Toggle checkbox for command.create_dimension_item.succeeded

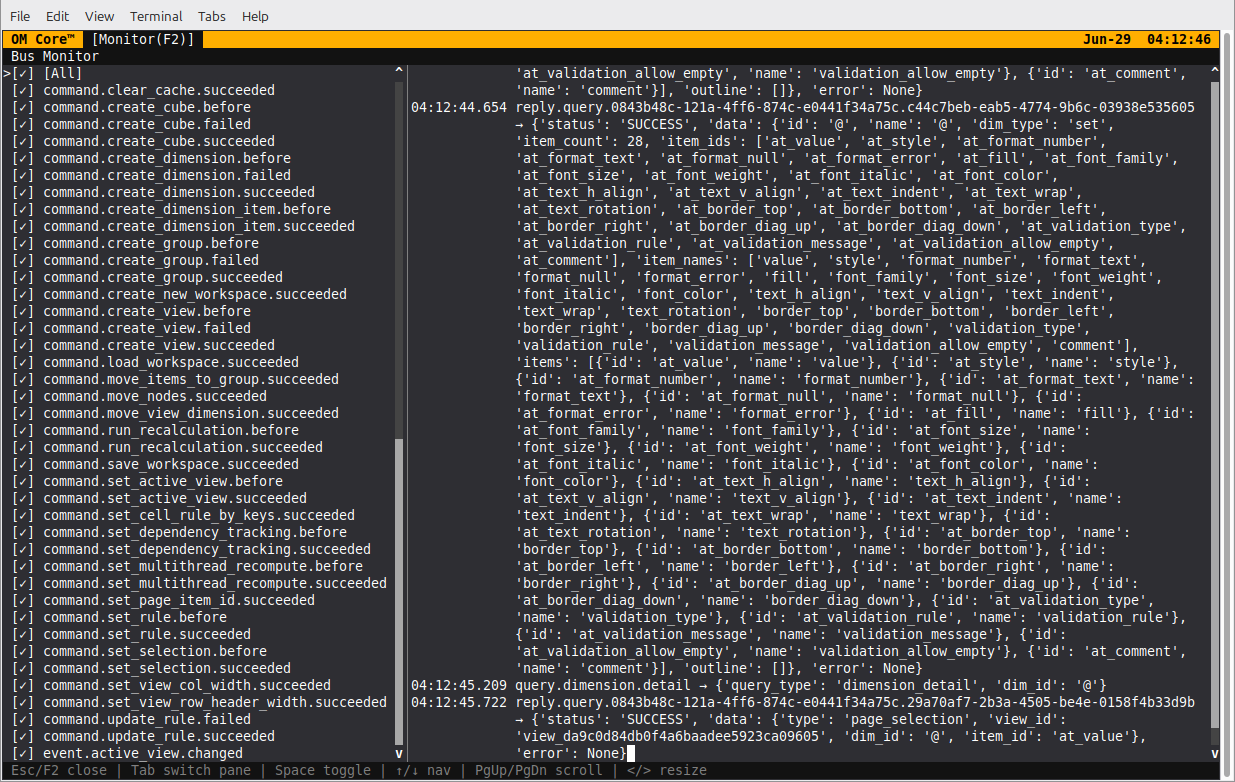click(23, 226)
